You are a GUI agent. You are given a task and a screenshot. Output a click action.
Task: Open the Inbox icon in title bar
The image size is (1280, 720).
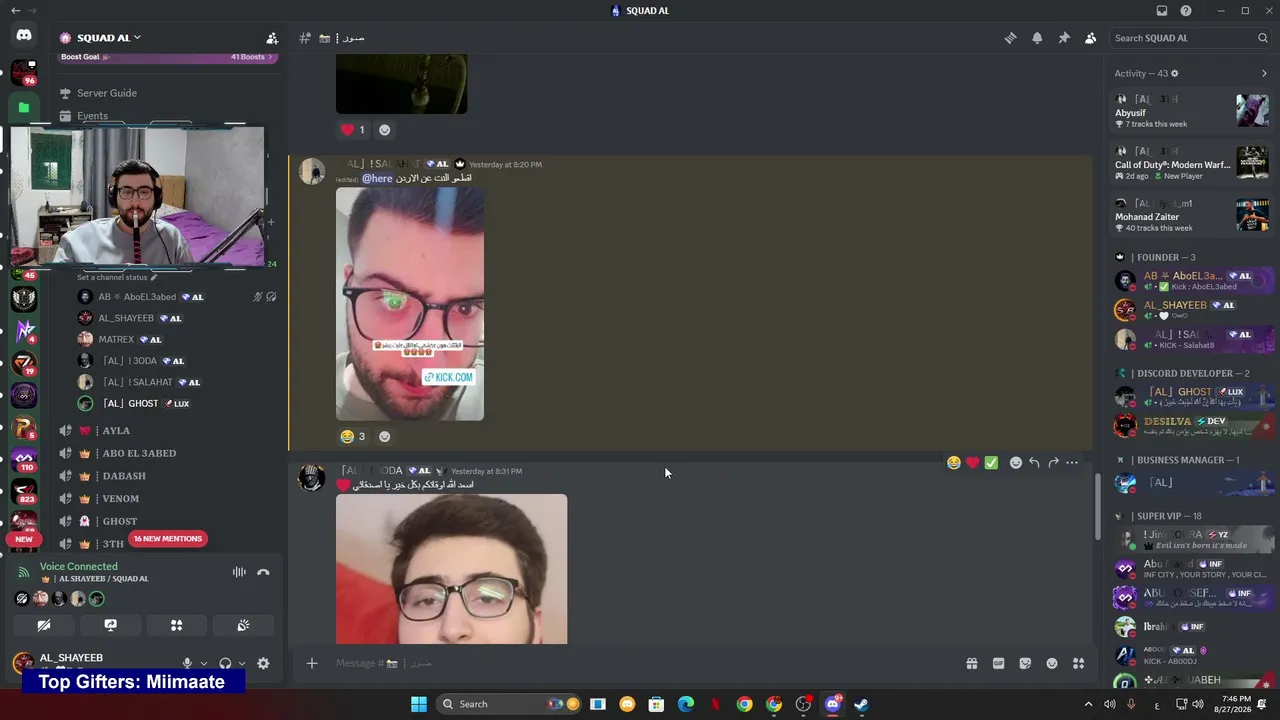[1162, 11]
